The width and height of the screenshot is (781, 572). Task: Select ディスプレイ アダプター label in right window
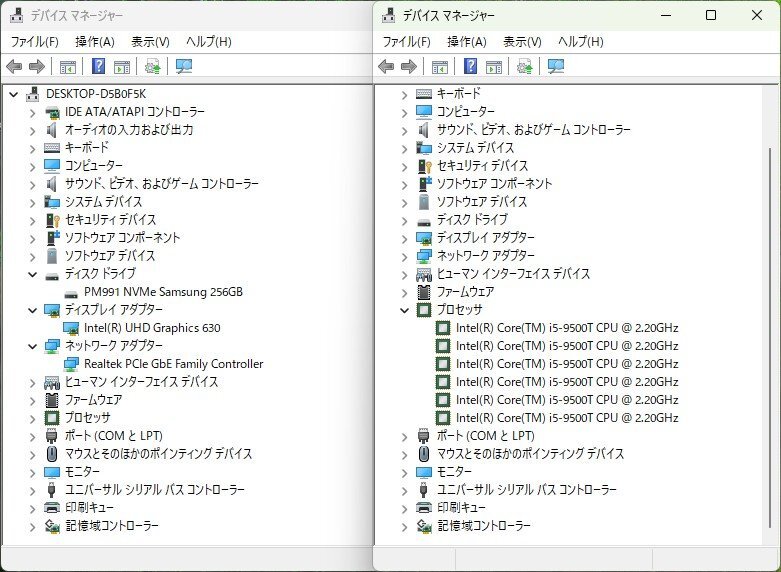[486, 238]
